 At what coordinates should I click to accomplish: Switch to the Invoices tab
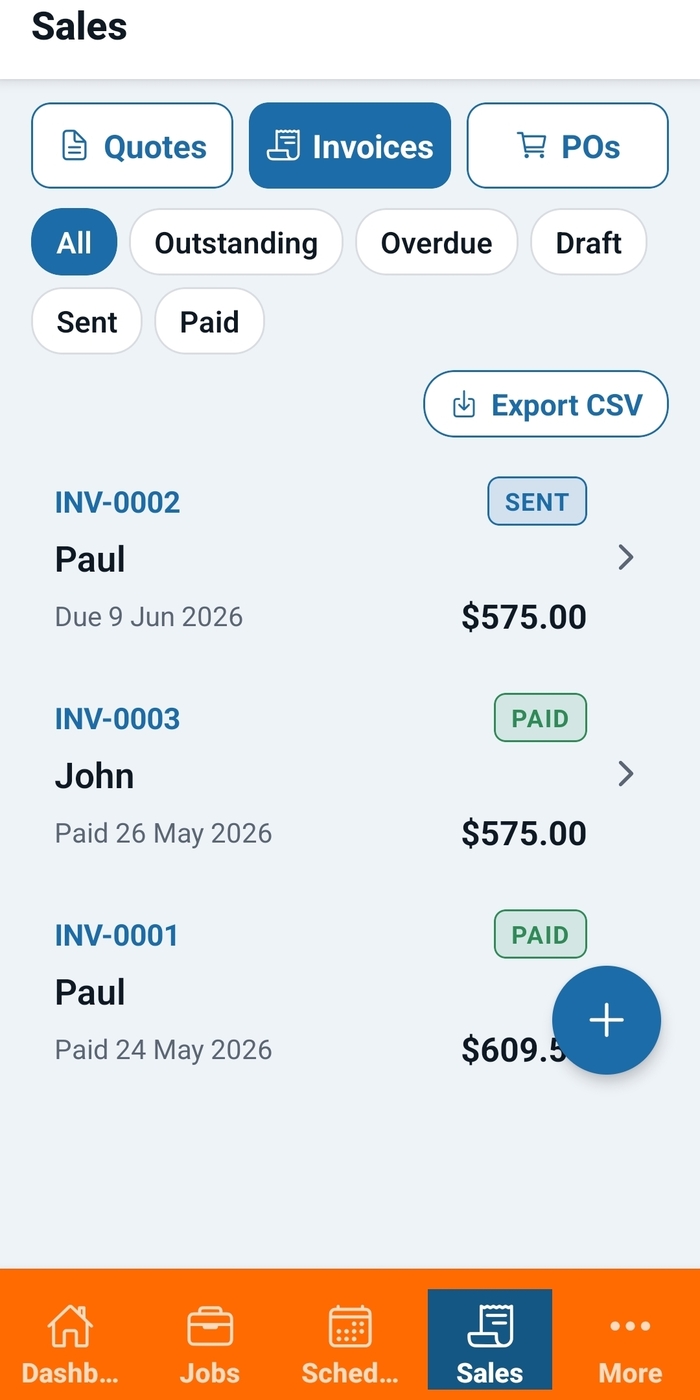tap(350, 146)
